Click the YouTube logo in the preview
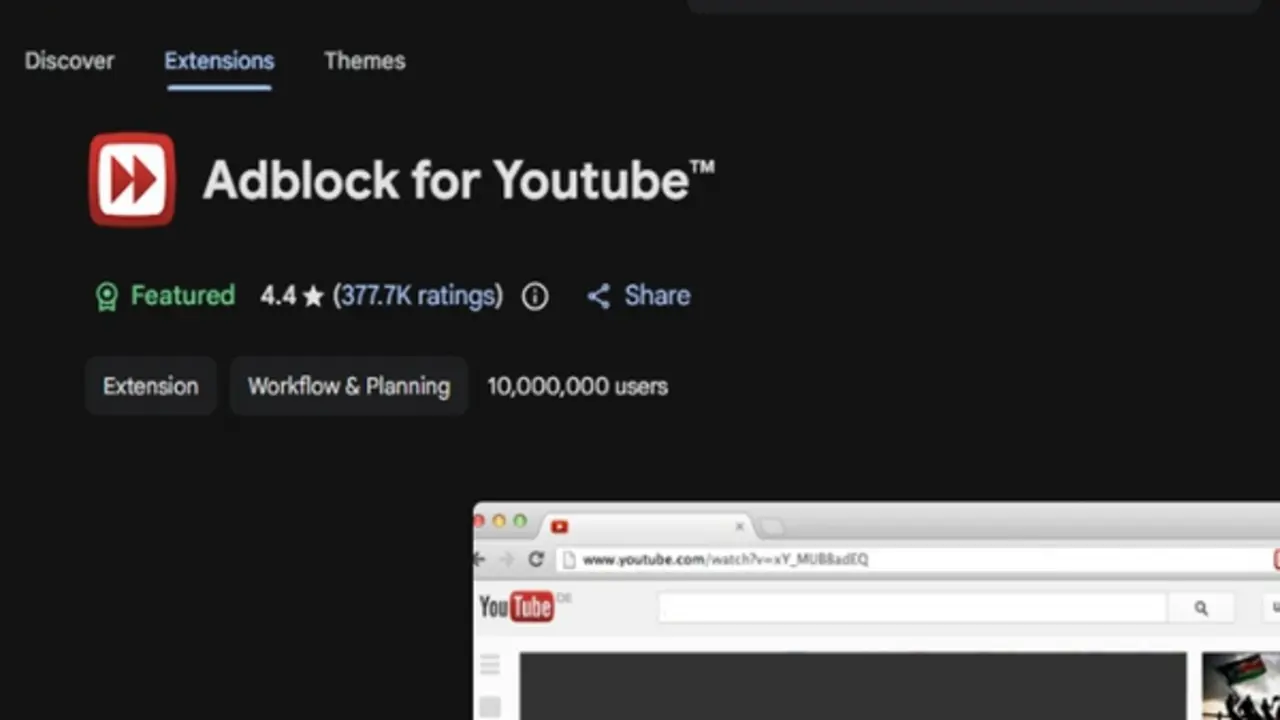1280x720 pixels. click(x=516, y=606)
